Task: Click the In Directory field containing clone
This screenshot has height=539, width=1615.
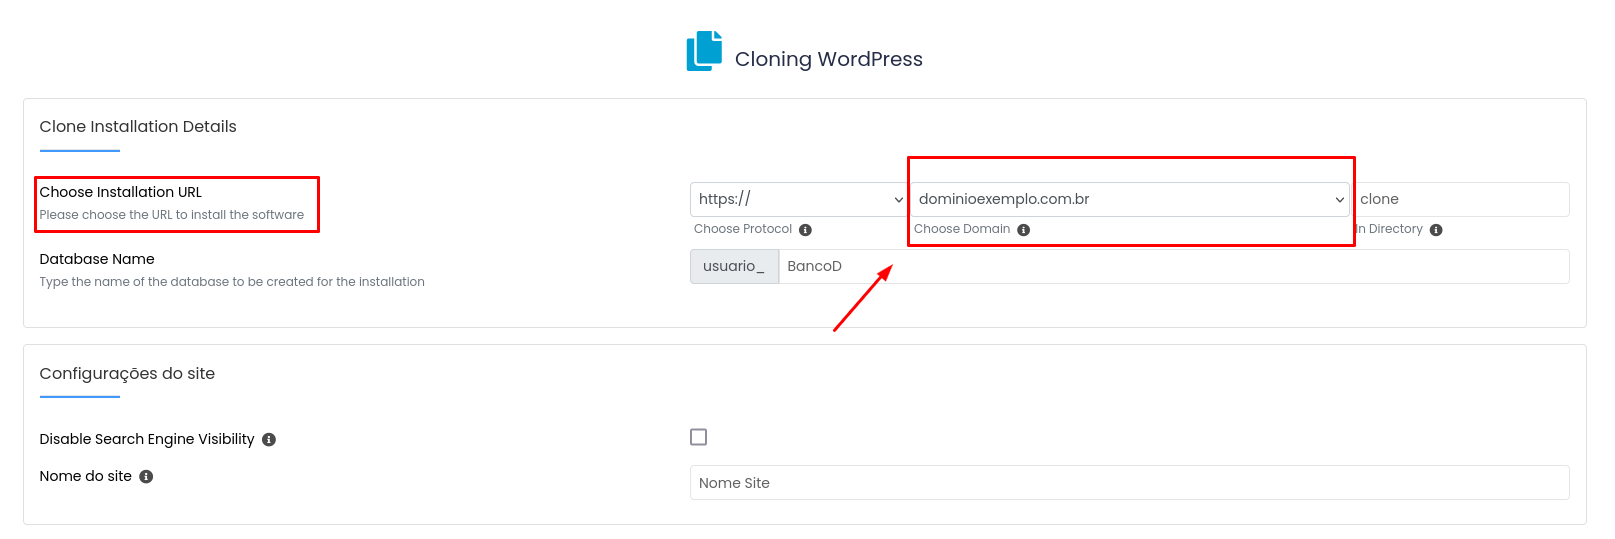Action: pos(1461,199)
